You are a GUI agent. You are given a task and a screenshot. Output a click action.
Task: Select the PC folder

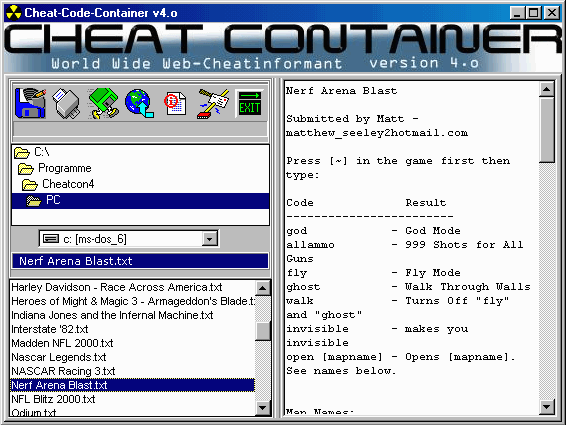point(140,200)
